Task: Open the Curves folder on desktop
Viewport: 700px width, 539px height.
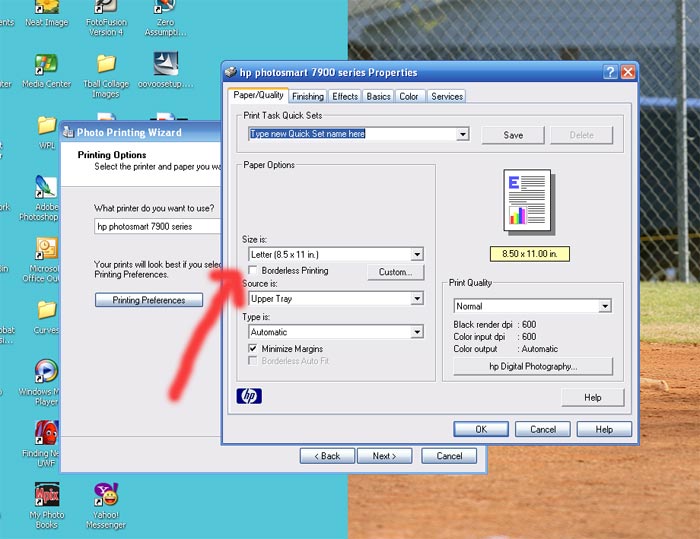Action: (x=46, y=311)
